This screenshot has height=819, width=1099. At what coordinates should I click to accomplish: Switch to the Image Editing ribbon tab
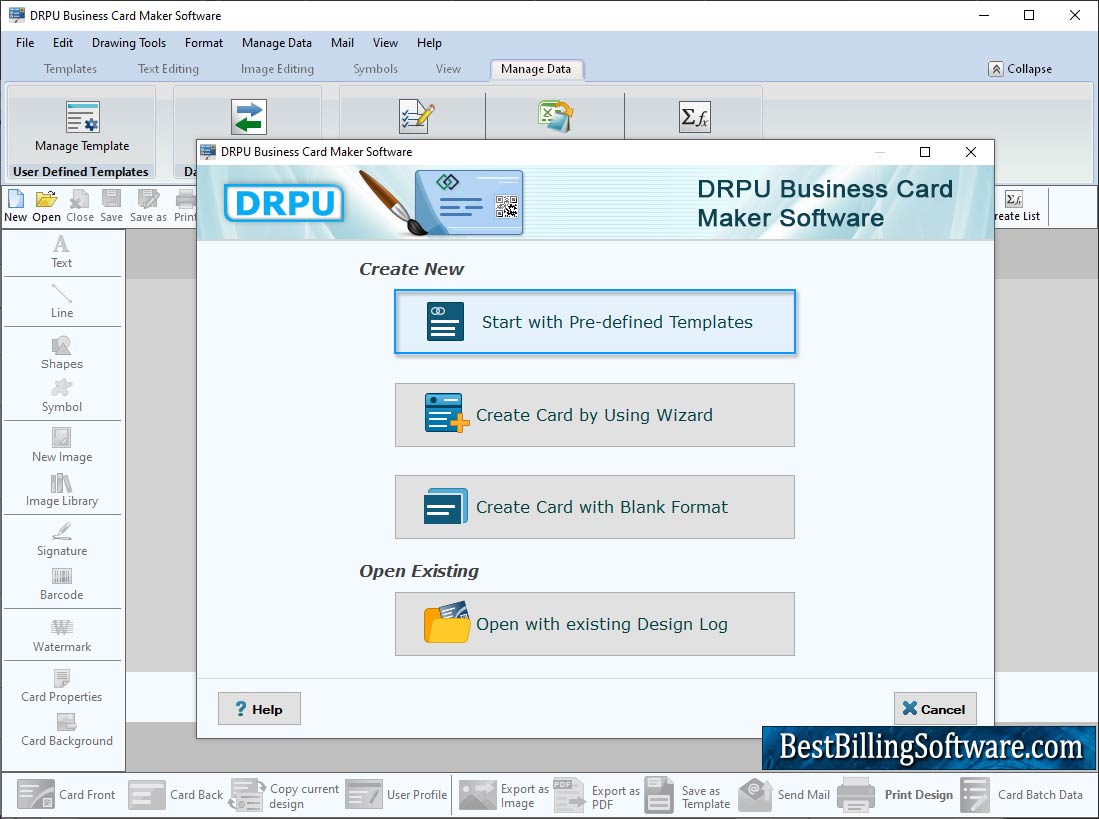(x=277, y=69)
